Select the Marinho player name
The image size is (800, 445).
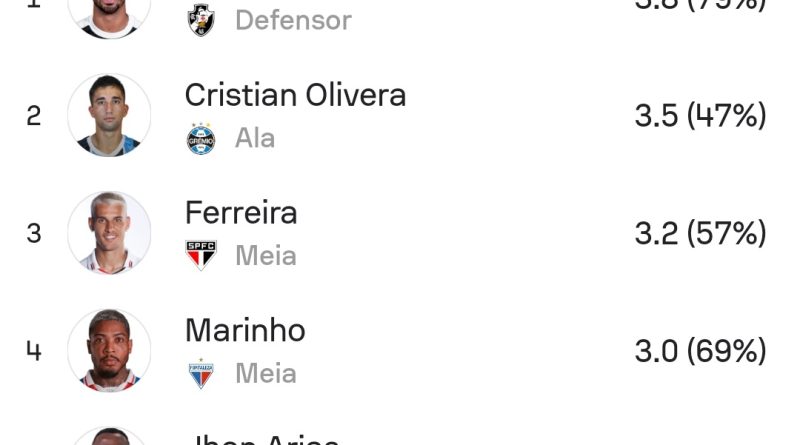coord(245,330)
